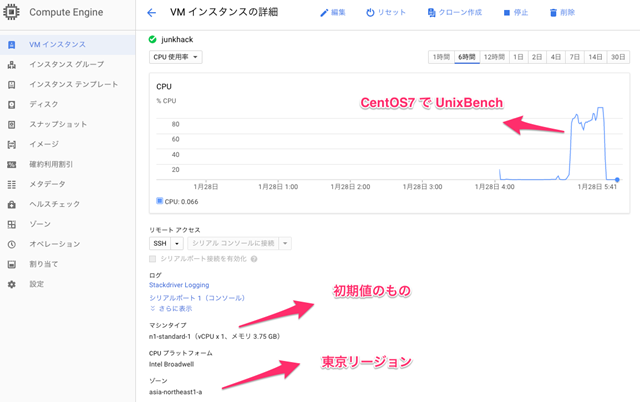Open スナップショット snapshots sidebar icon
Screen dimensions: 640x402
pyautogui.click(x=11, y=124)
